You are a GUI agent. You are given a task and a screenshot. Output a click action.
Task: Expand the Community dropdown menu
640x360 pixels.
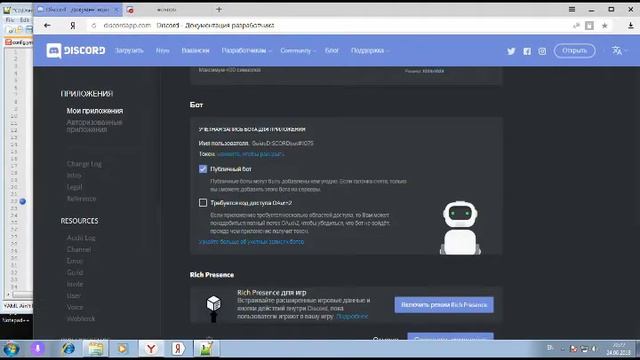(298, 51)
